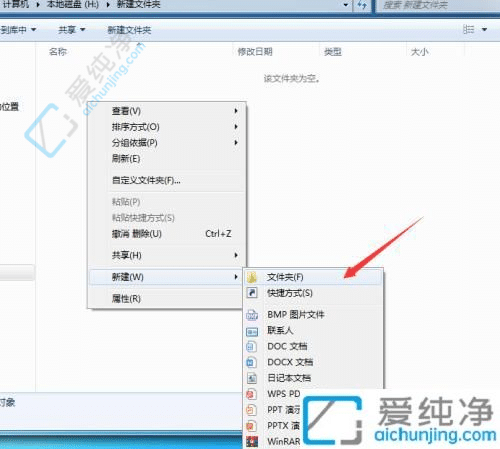Expand the 排序方式(O) submenu arrow

pyautogui.click(x=236, y=127)
